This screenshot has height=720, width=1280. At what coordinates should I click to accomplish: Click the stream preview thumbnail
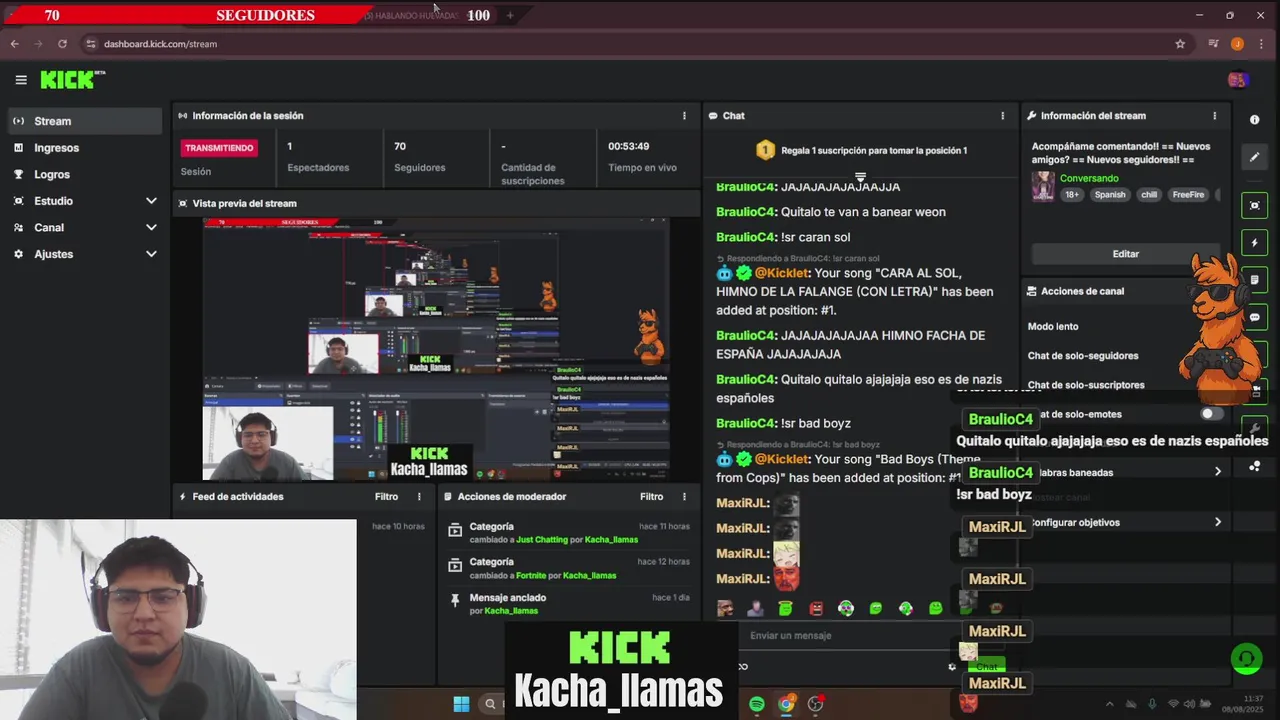(x=436, y=349)
